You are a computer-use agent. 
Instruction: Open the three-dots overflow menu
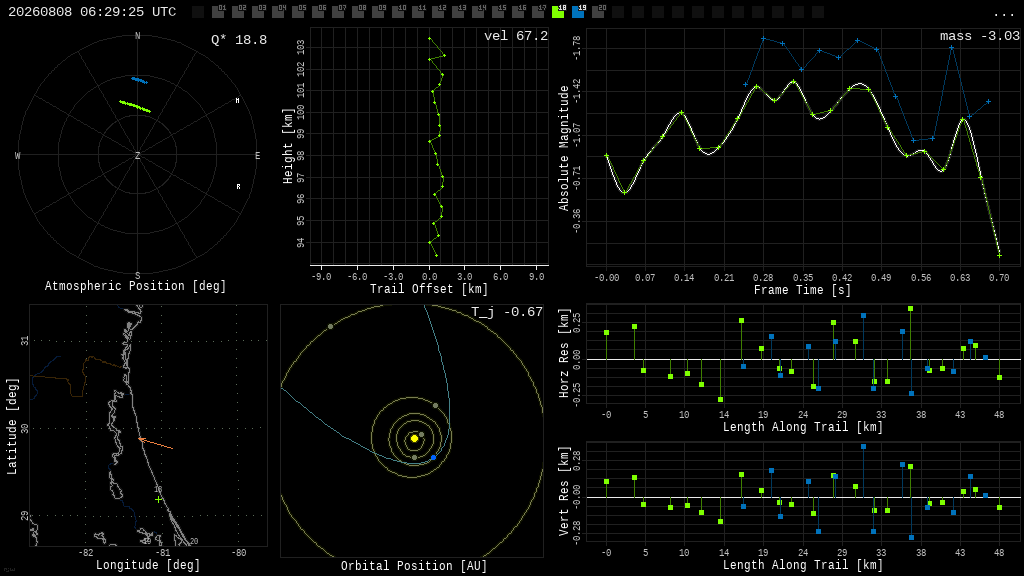tap(1003, 13)
